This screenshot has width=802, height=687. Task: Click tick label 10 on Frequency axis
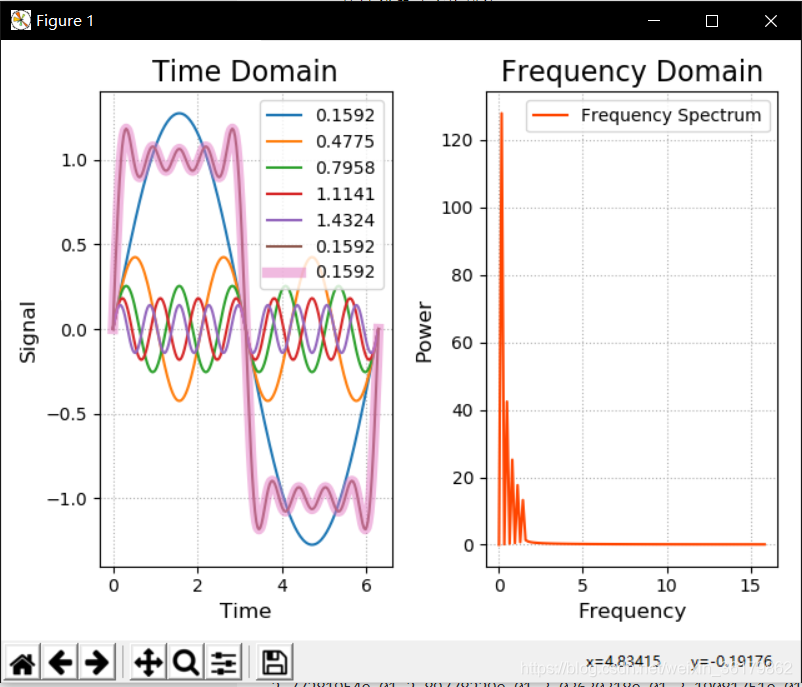point(667,586)
